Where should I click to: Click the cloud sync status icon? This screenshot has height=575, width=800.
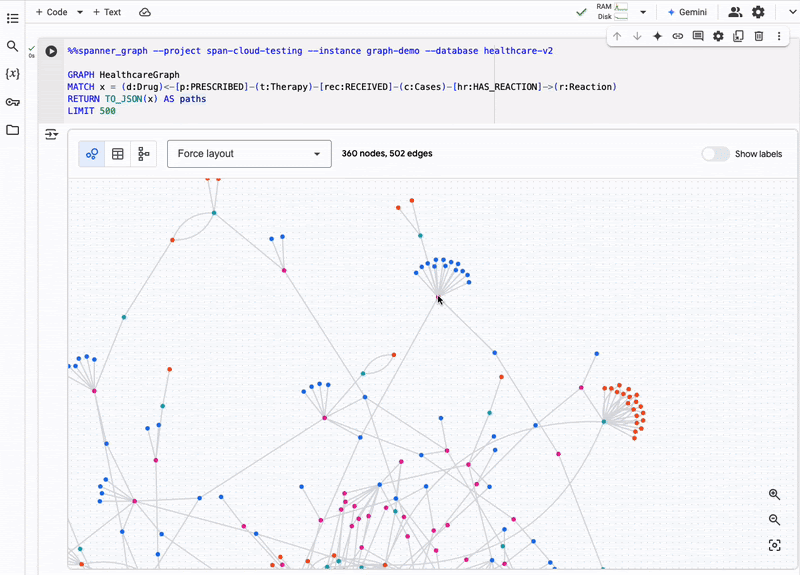[x=145, y=12]
